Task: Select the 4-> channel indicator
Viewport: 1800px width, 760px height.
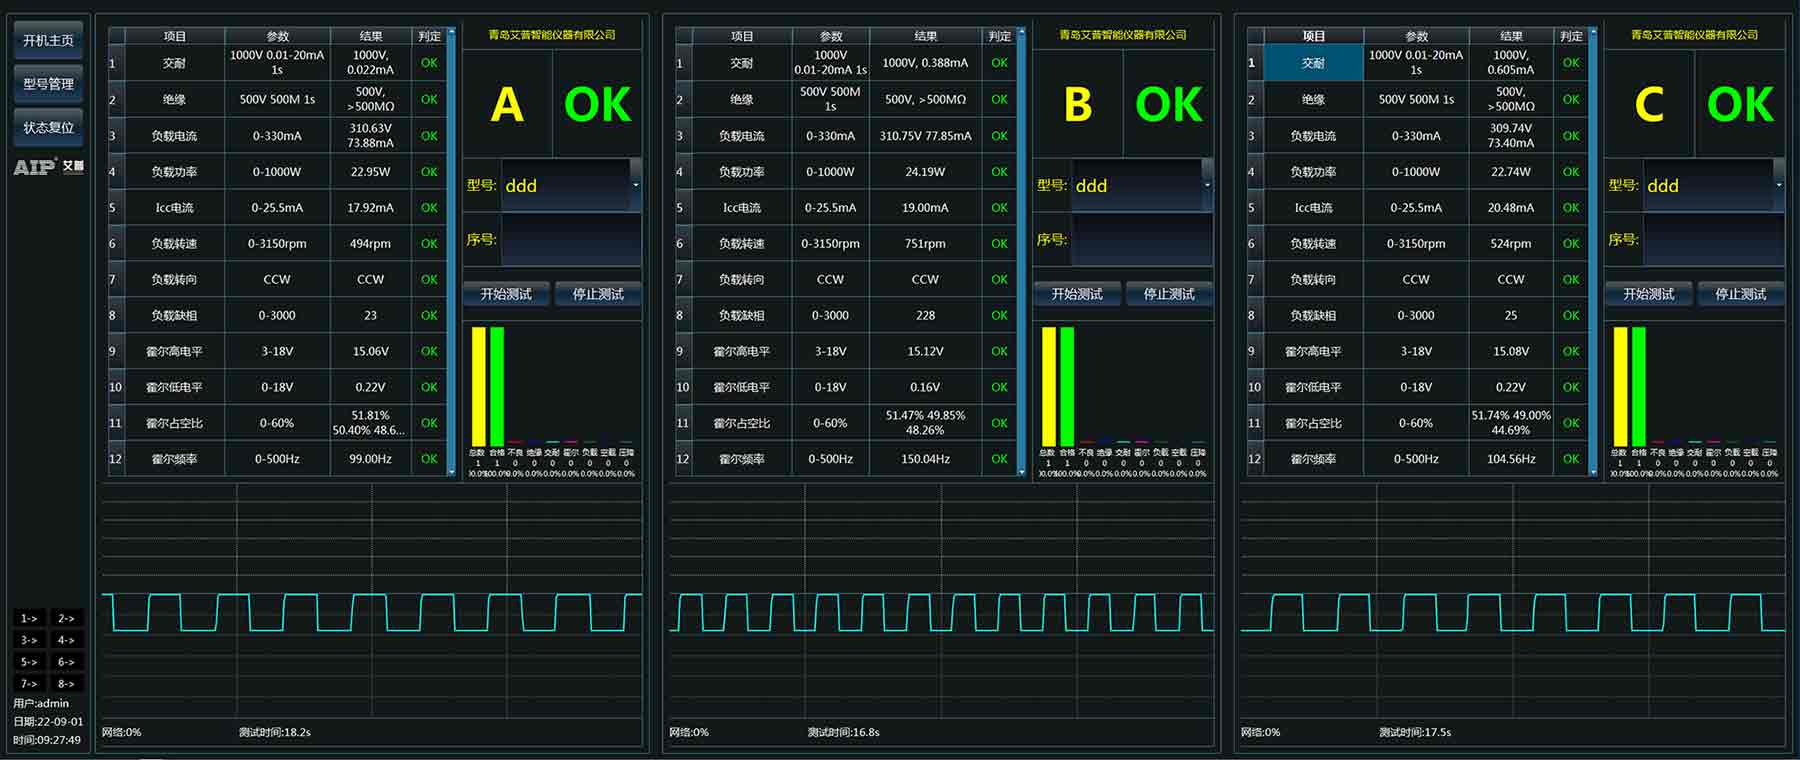Action: [x=66, y=640]
